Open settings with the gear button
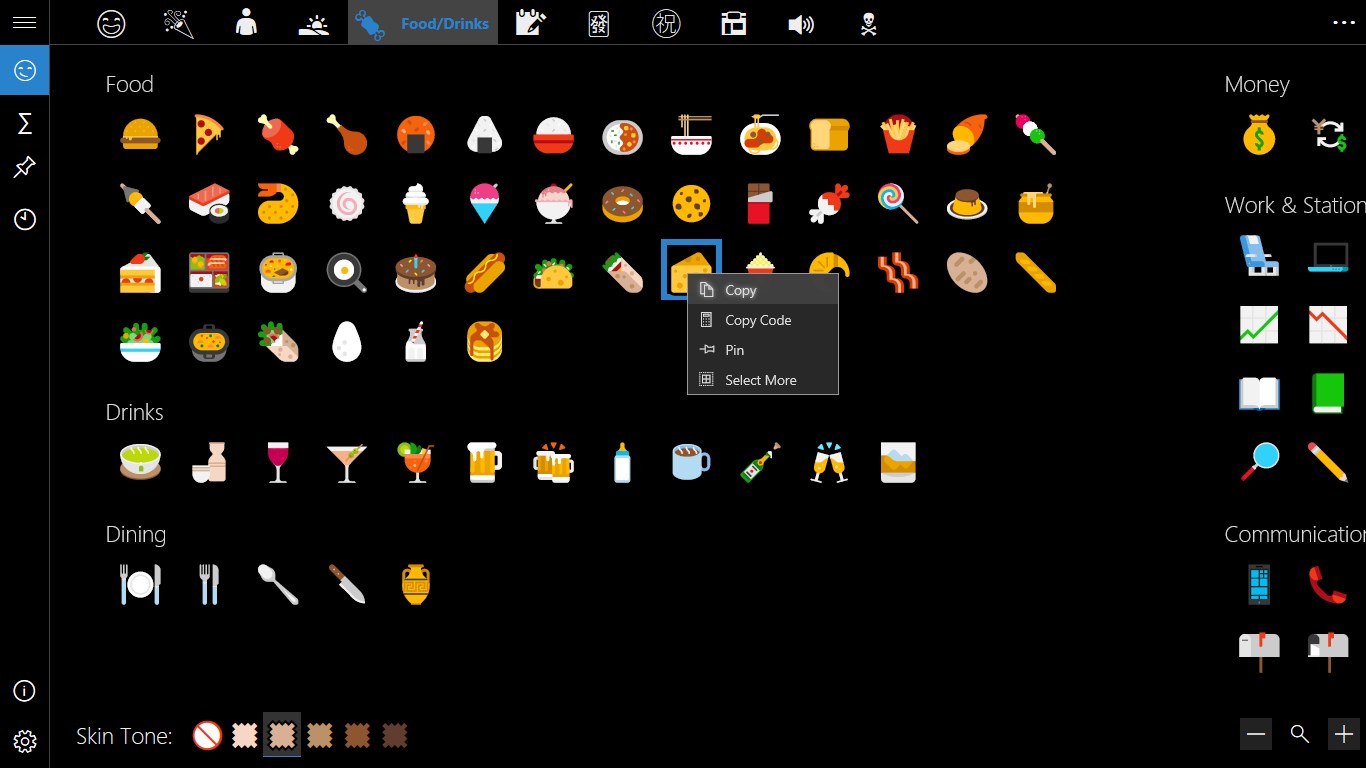 pyautogui.click(x=23, y=741)
